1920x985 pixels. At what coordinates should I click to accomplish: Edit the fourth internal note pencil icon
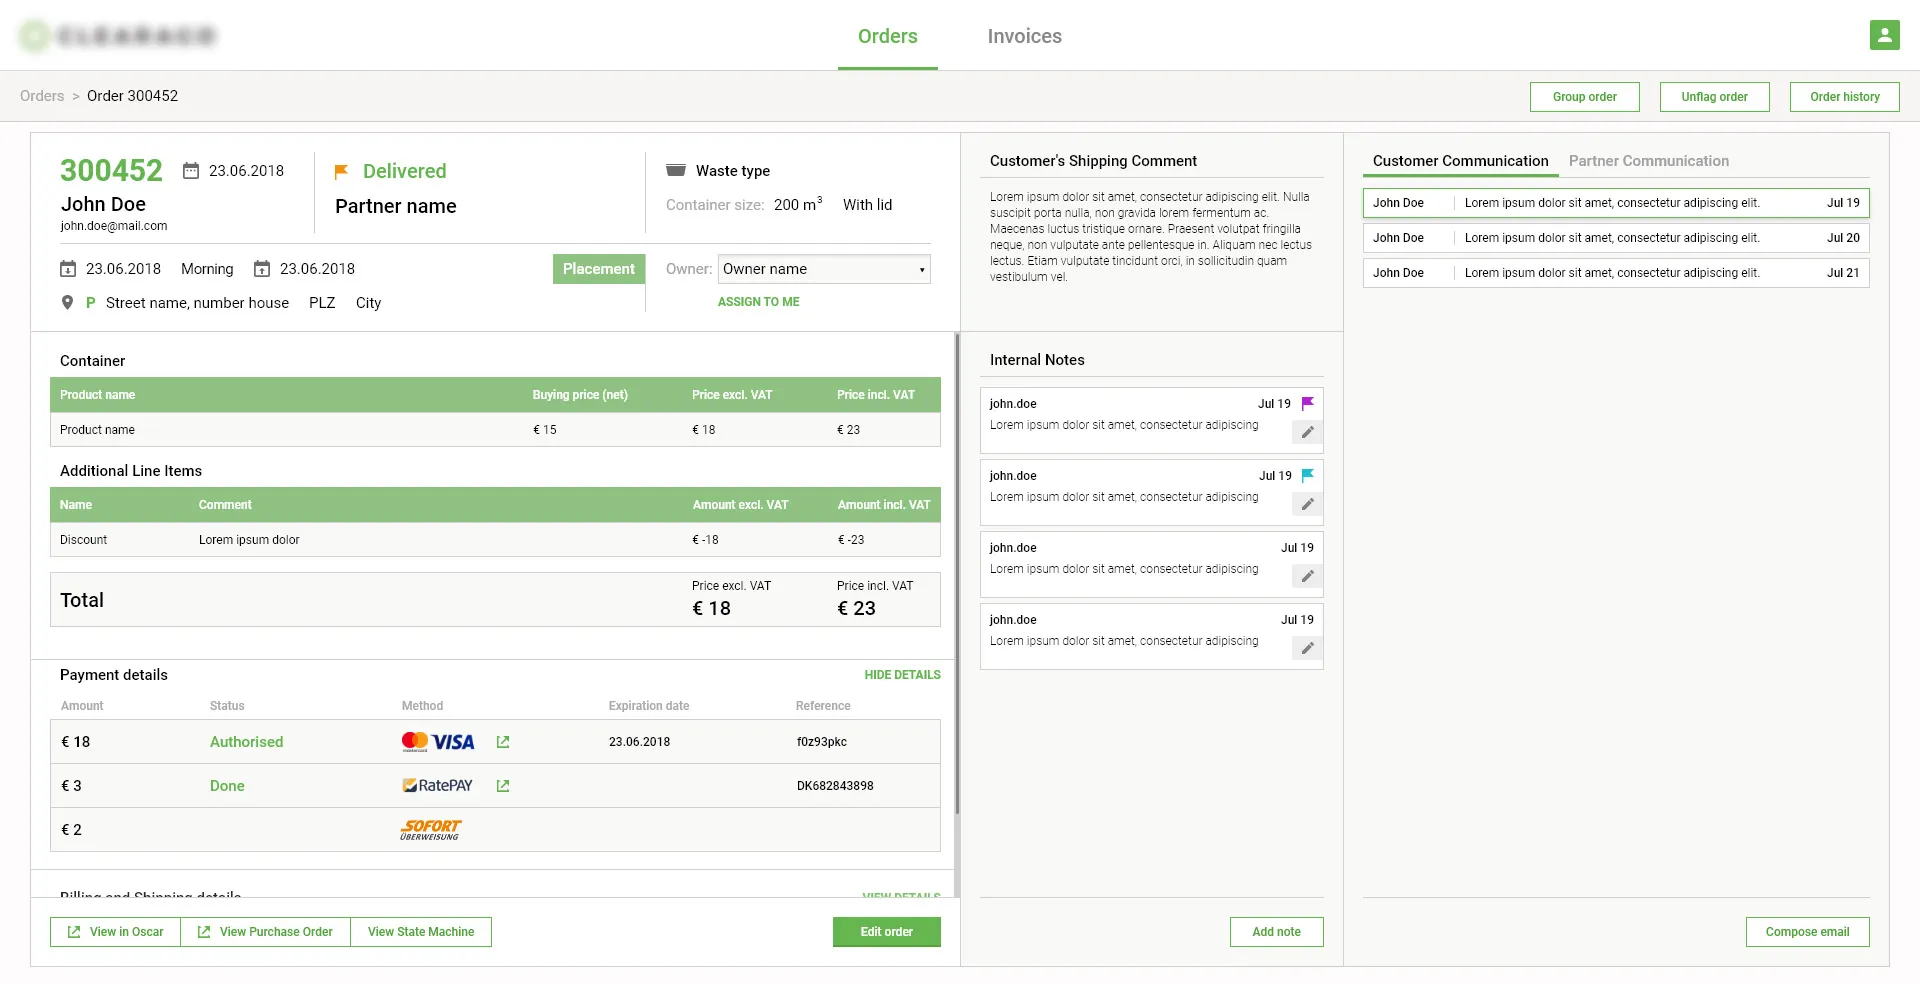click(x=1307, y=648)
